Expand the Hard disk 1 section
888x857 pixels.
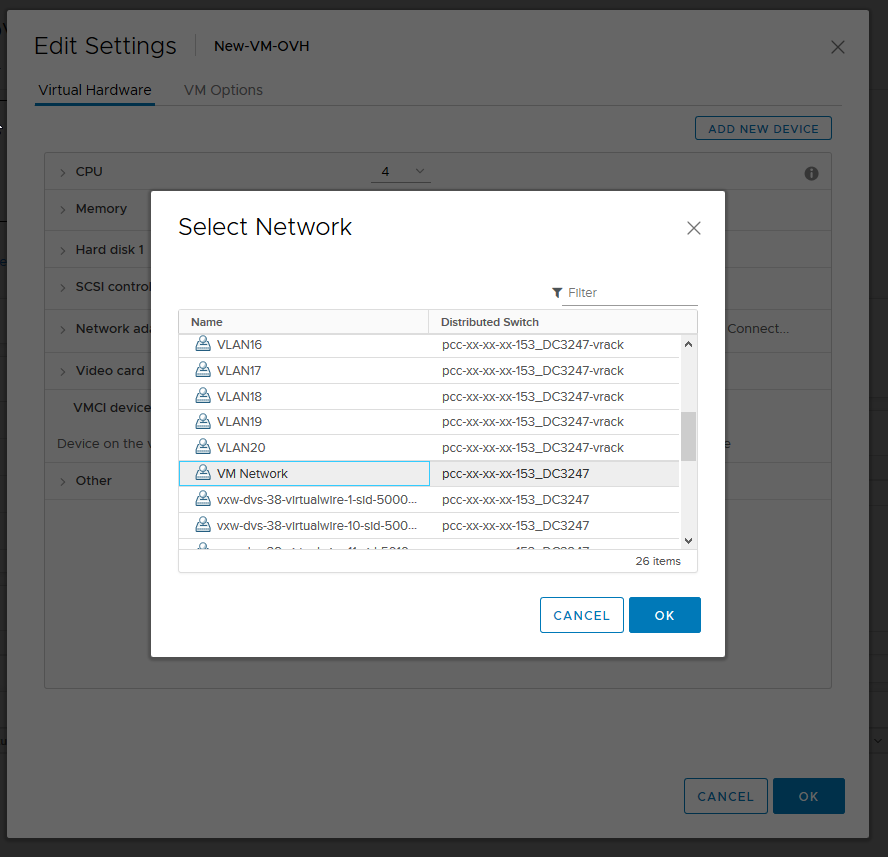point(62,249)
